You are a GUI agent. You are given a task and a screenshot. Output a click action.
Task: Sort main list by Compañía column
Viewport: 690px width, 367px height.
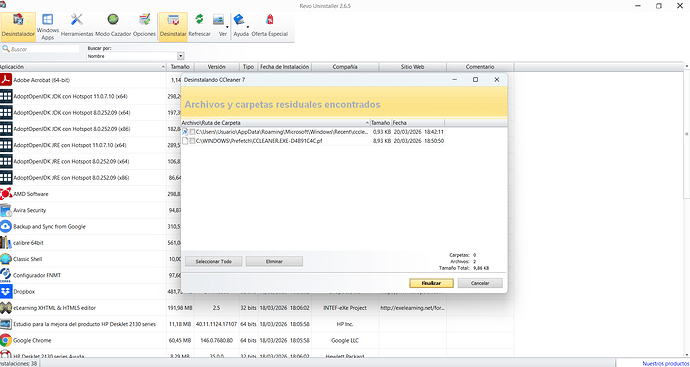click(x=345, y=67)
